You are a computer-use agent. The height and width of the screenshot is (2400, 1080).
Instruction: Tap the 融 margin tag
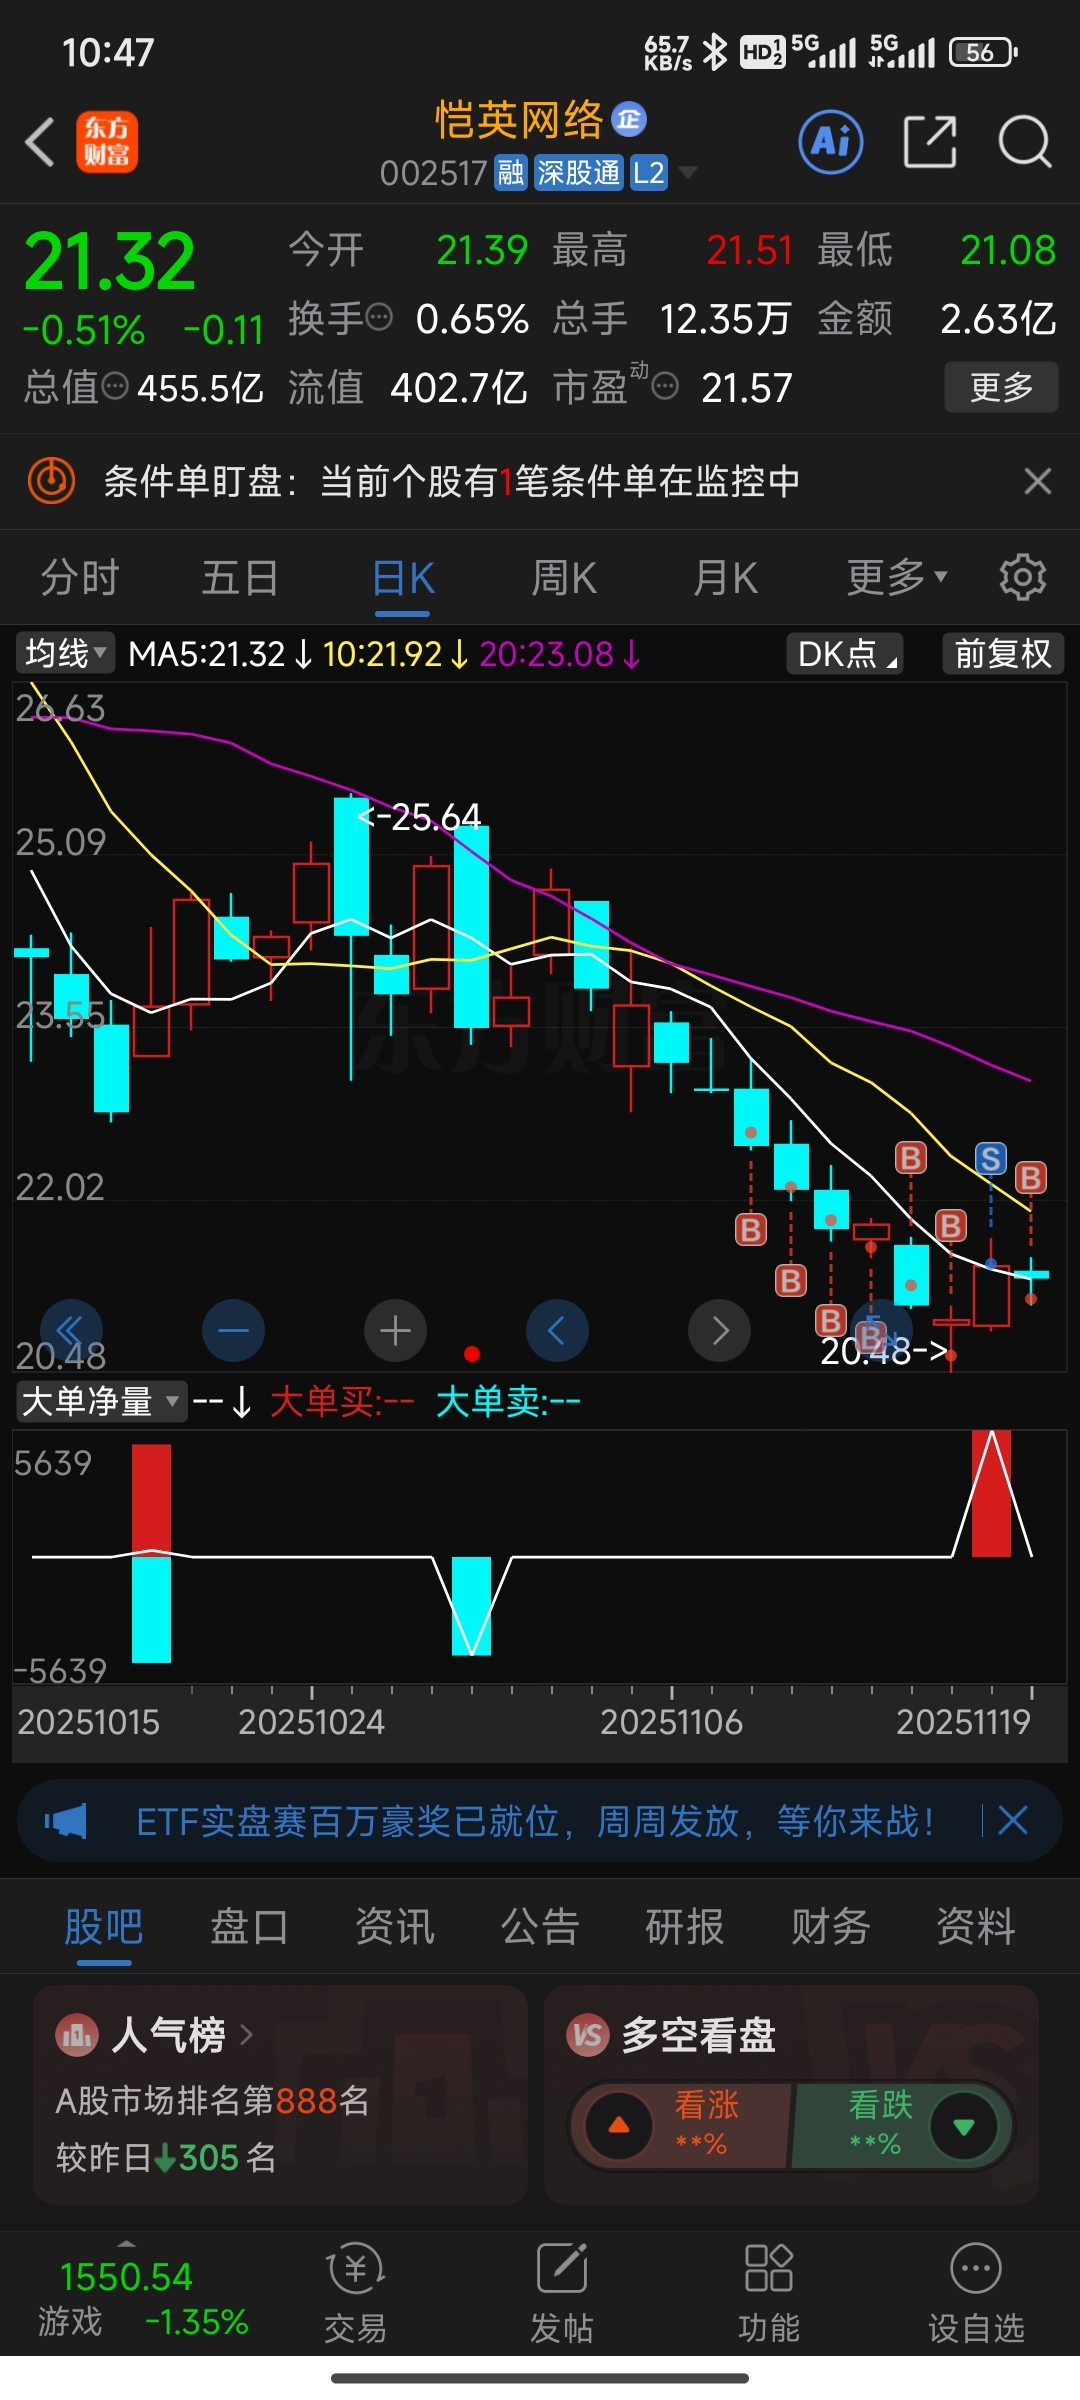click(x=511, y=173)
